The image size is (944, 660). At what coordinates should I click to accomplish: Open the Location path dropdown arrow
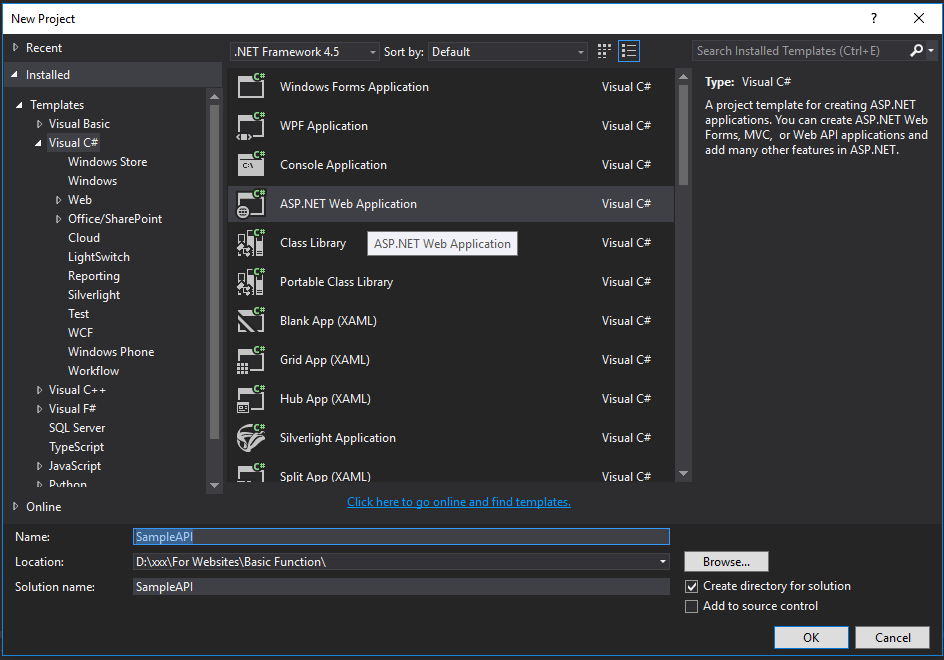661,561
